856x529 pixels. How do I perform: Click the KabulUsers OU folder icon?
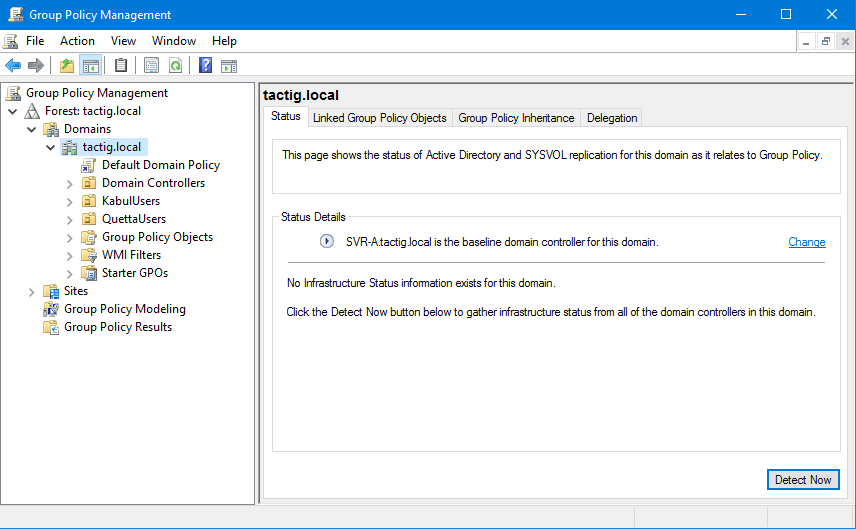89,201
